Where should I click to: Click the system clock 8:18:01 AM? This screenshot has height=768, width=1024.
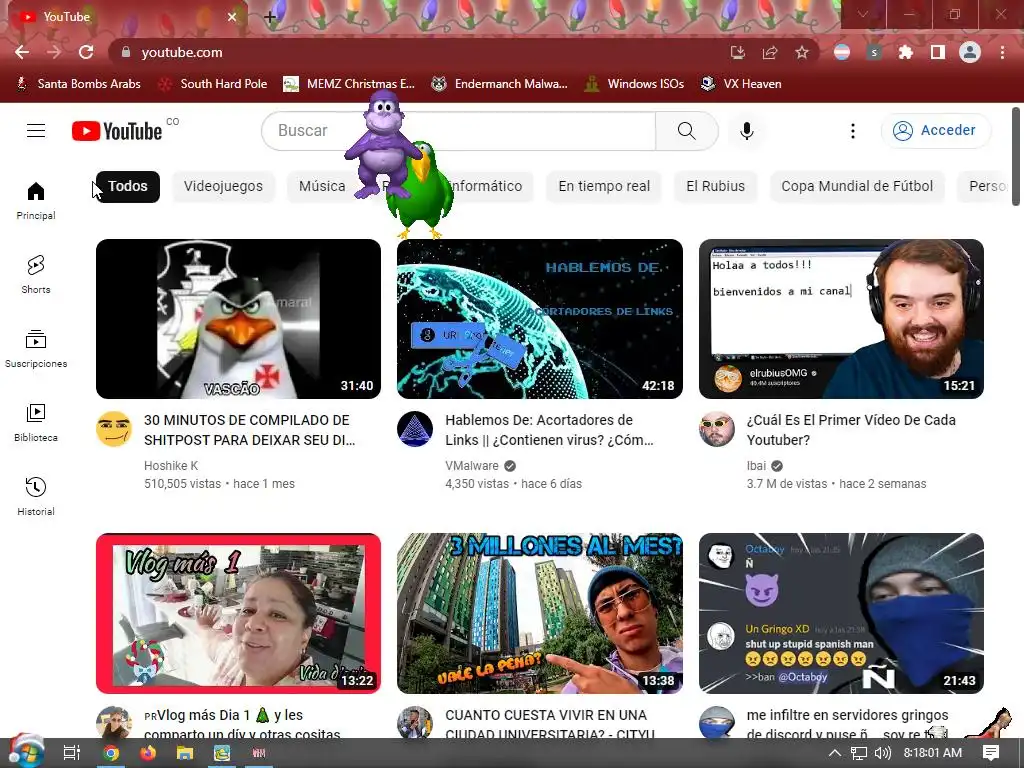click(933, 753)
